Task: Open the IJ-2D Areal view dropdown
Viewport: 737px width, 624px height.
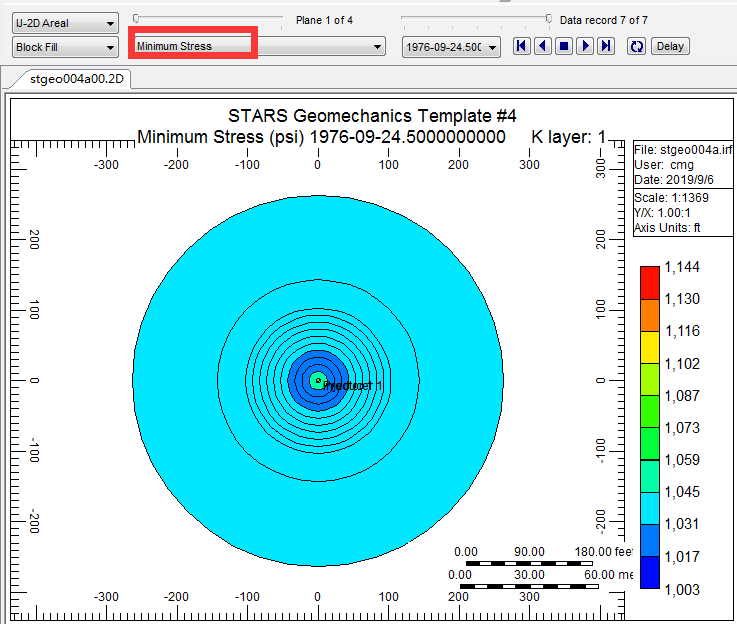Action: [65, 22]
